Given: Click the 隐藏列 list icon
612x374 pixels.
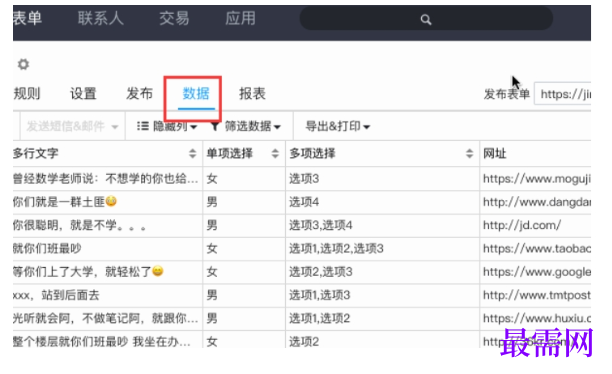Looking at the screenshot, I should tap(143, 126).
